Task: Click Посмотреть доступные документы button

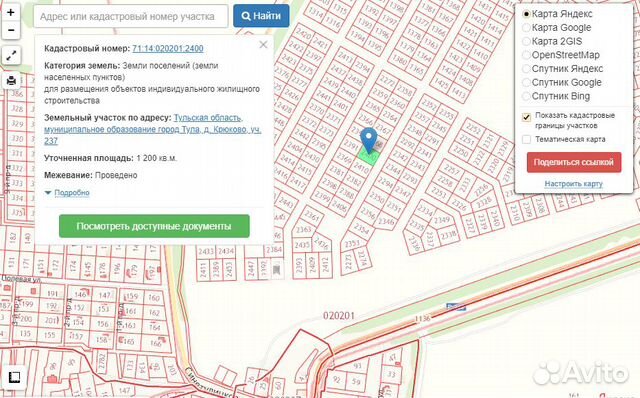Action: pos(154,226)
